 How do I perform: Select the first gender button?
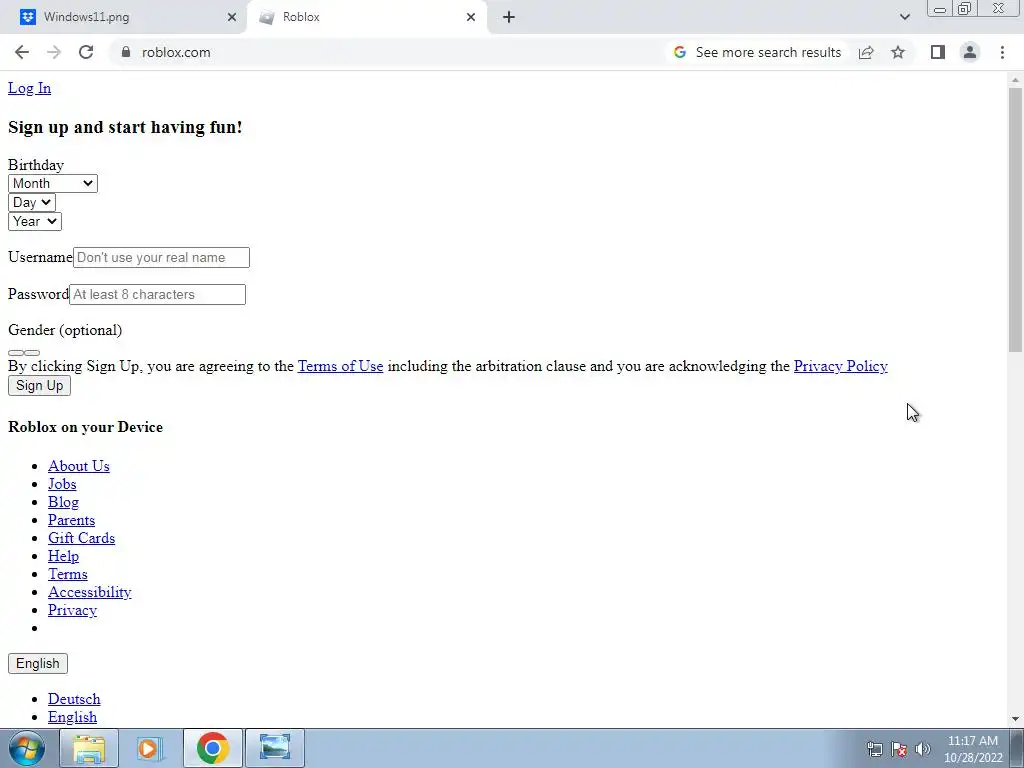point(16,353)
